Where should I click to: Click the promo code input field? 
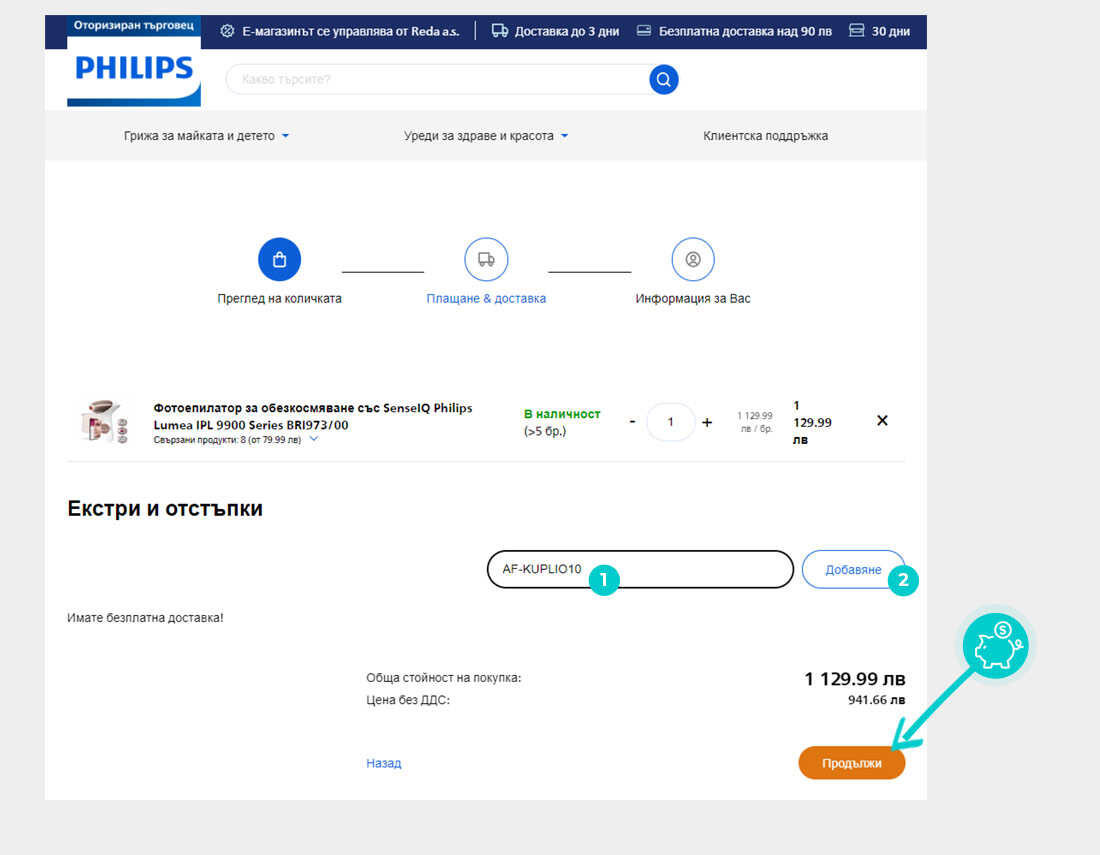[x=640, y=569]
